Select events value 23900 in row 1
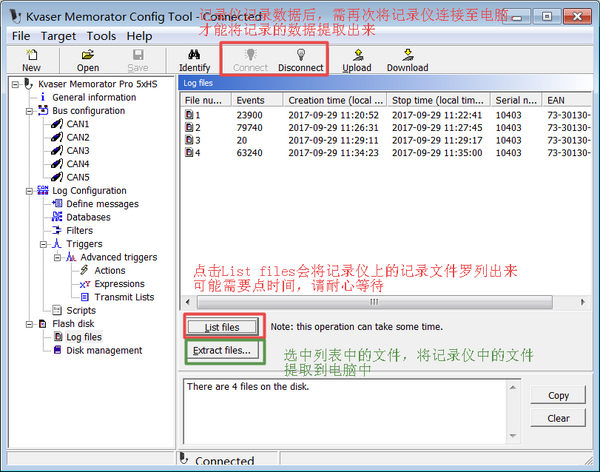Screen dimensions: 600x472 click(x=249, y=115)
